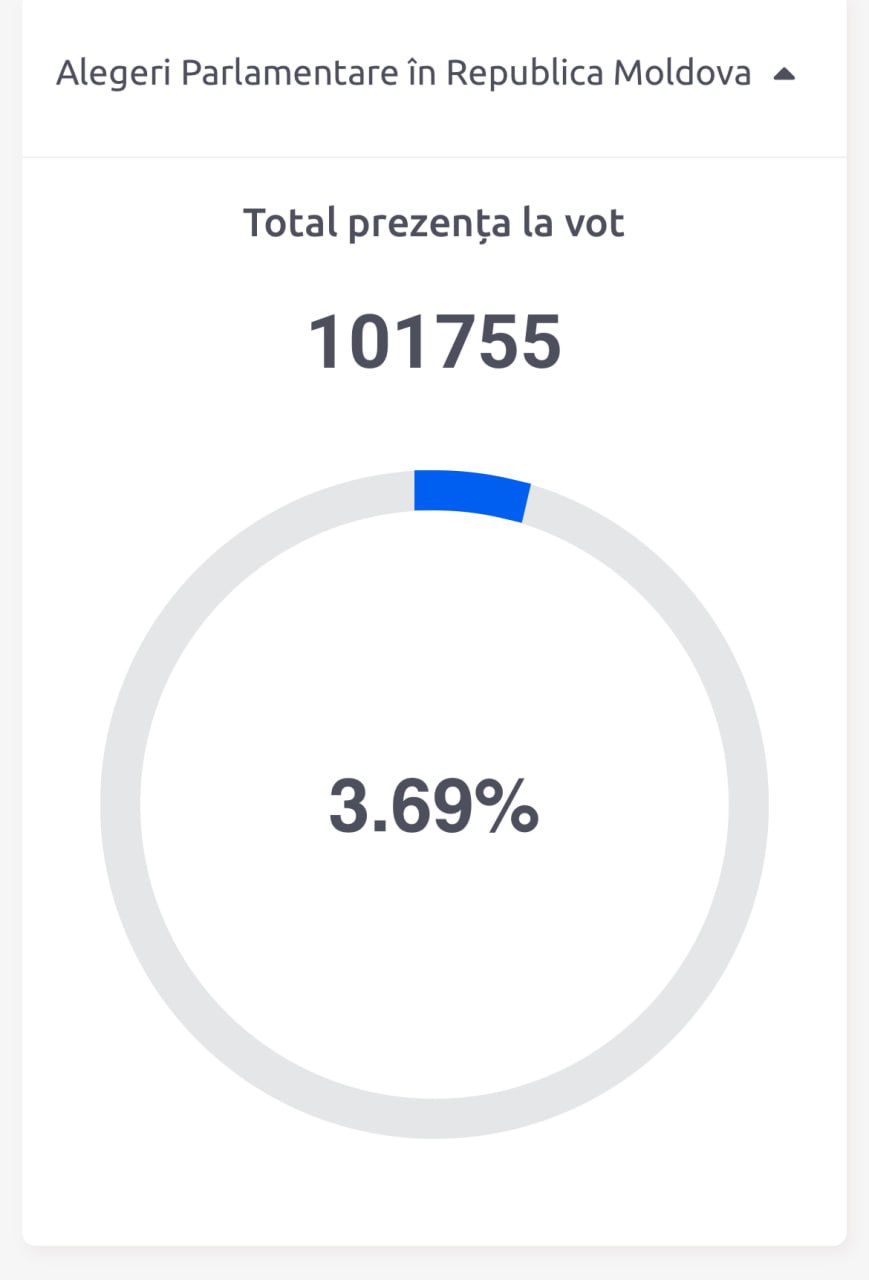
Task: Collapse the panel using the up-arrow caret
Action: 785,74
